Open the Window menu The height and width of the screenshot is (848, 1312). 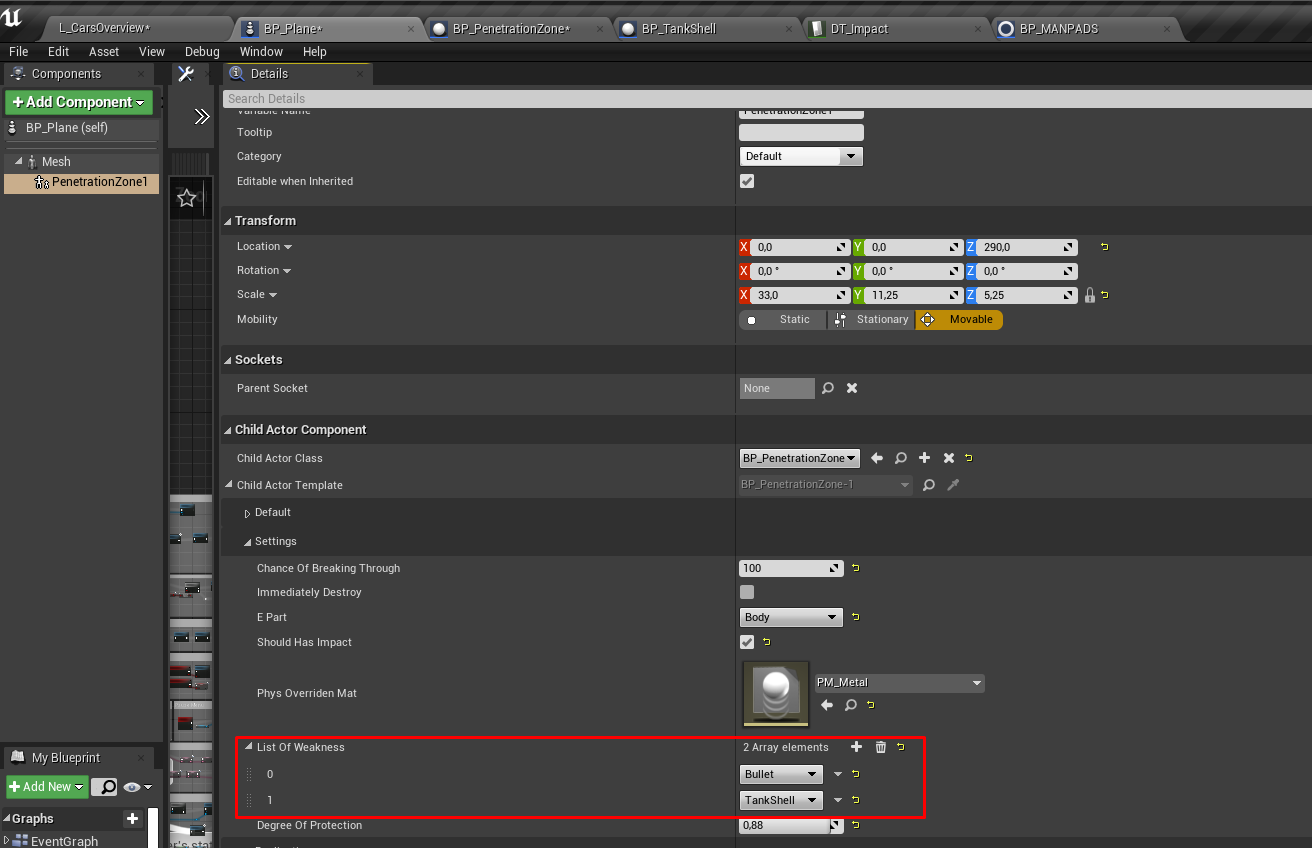pyautogui.click(x=261, y=52)
